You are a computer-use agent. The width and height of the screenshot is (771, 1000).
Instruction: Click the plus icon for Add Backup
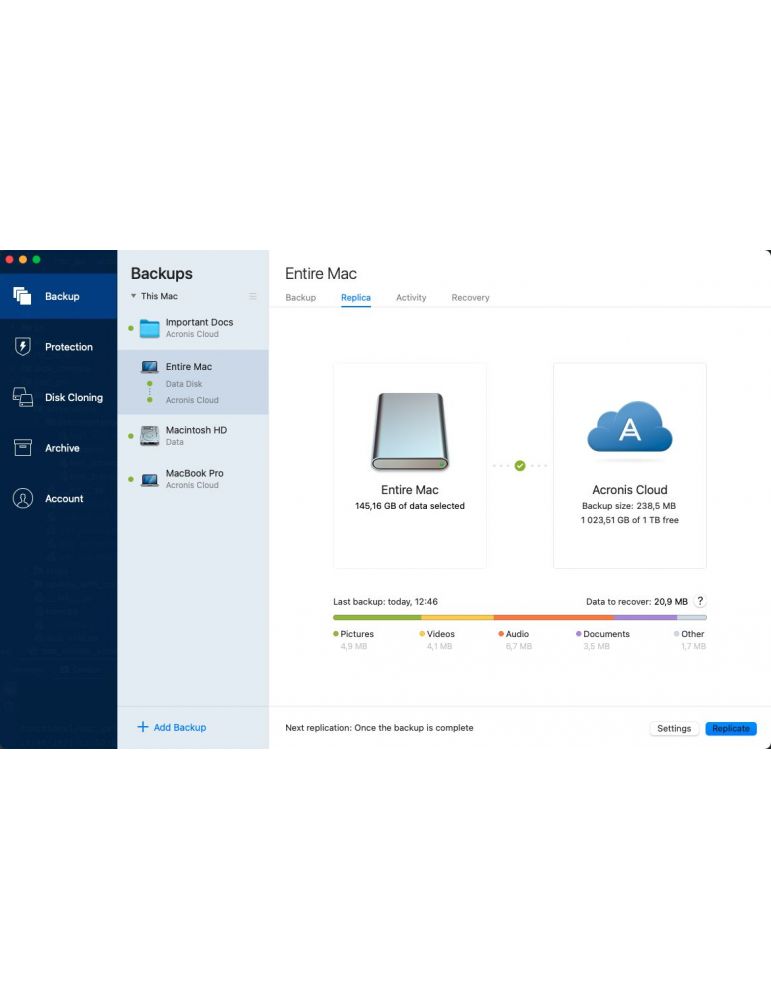(x=143, y=726)
